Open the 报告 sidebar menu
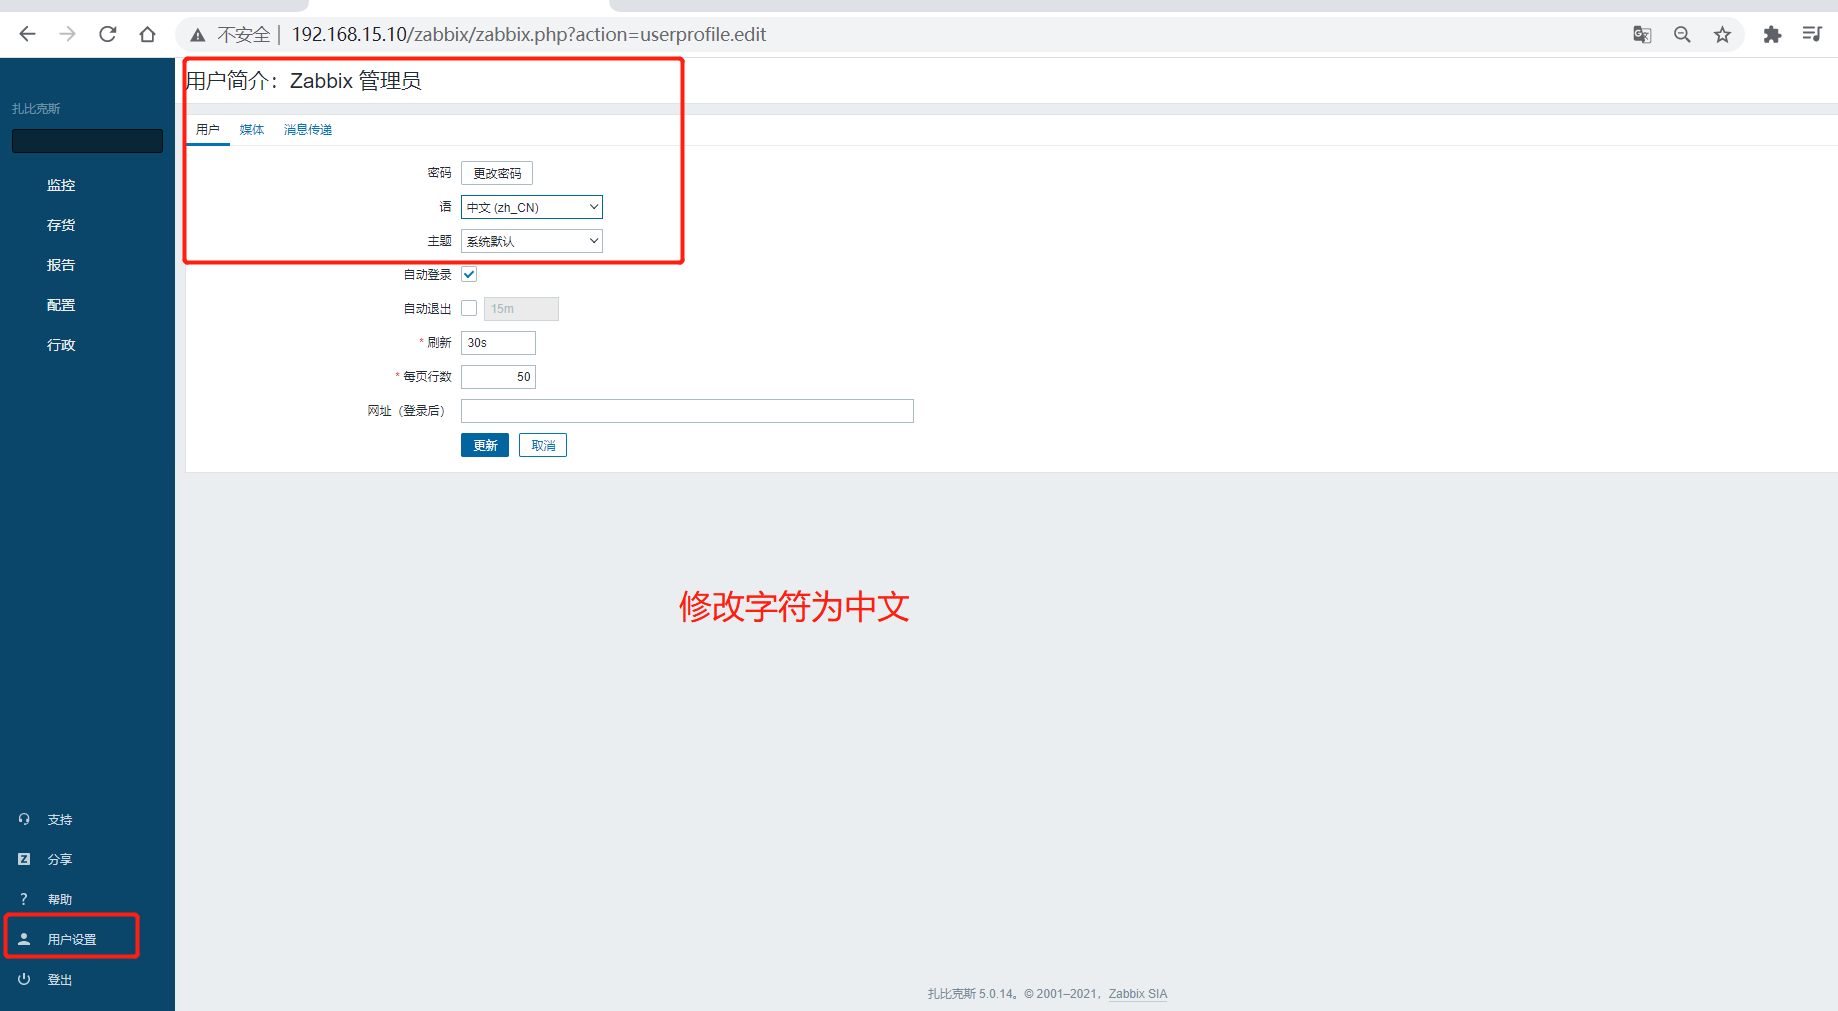Viewport: 1838px width, 1011px height. coord(61,265)
